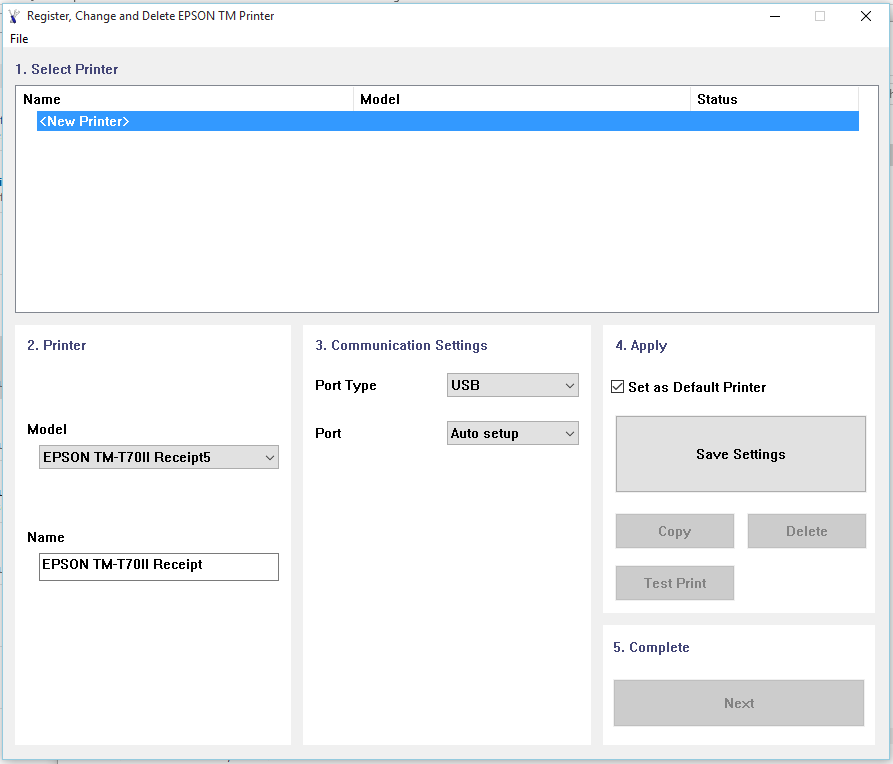Close the EPSON TM Printer window
Image resolution: width=893 pixels, height=764 pixels.
[x=866, y=16]
